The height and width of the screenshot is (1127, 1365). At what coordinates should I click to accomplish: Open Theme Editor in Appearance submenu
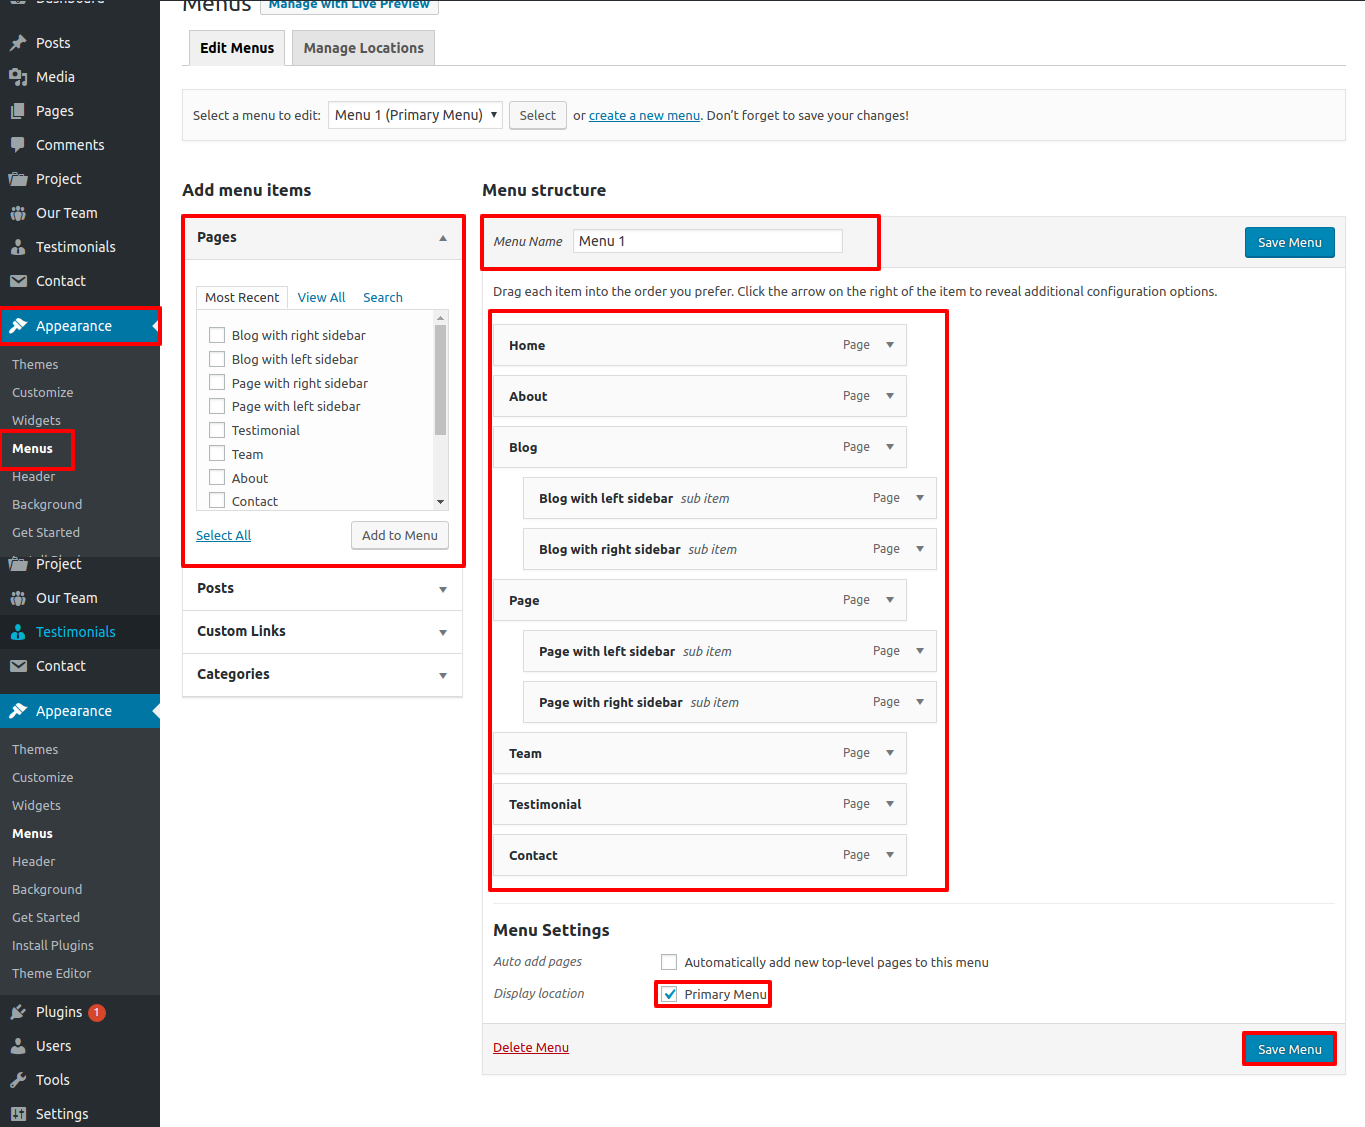[51, 973]
